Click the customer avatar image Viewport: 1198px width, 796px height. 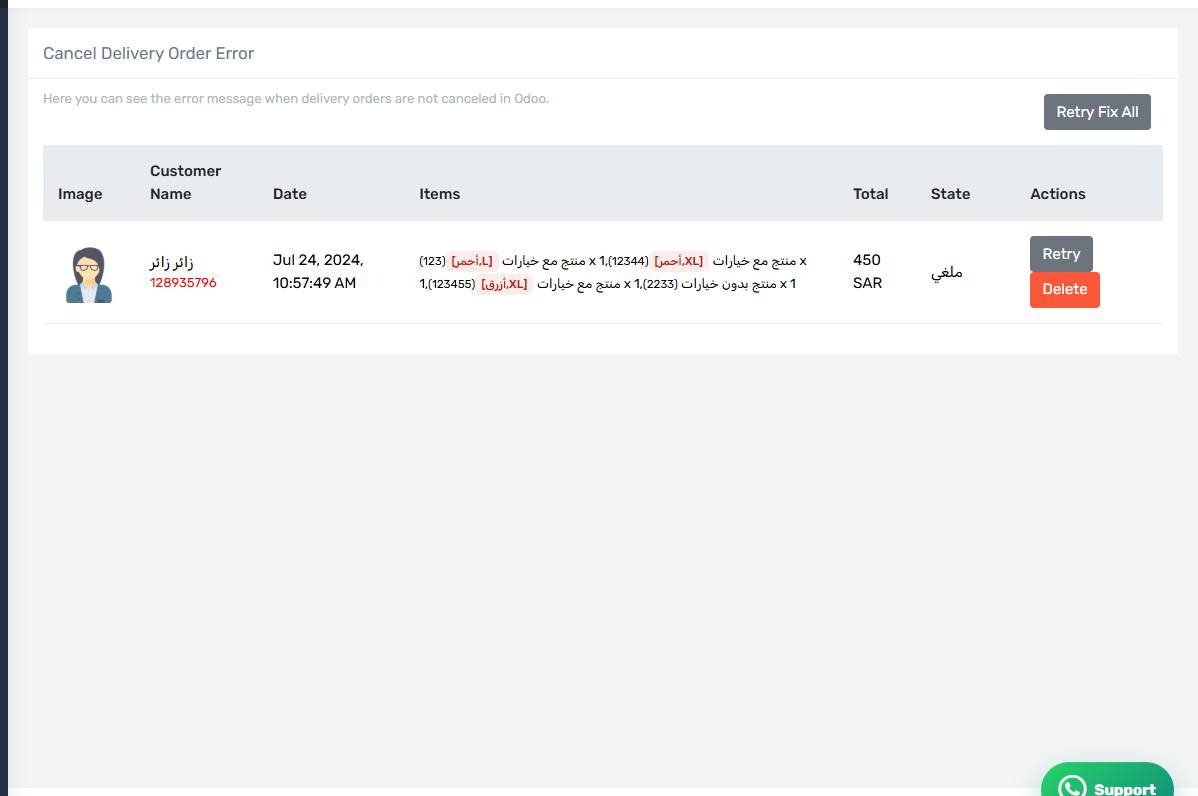coord(89,275)
